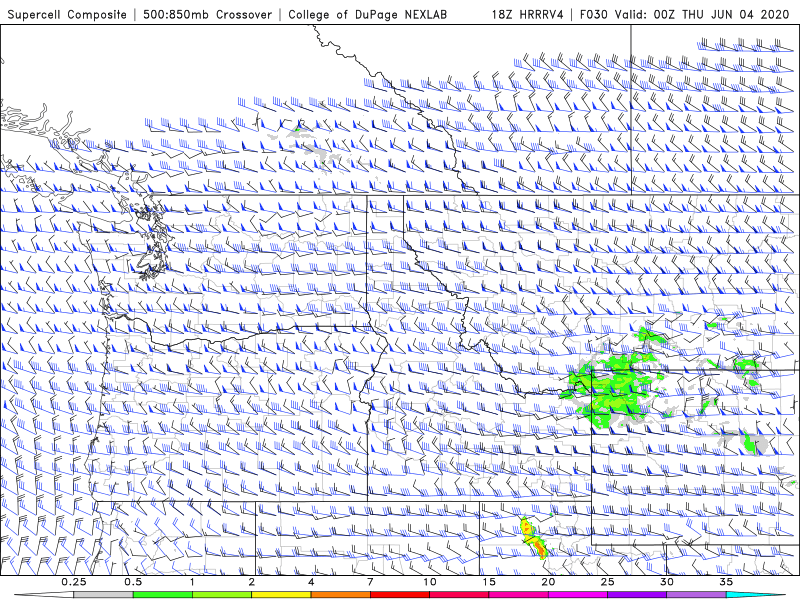Click the legend value 10

430,582
